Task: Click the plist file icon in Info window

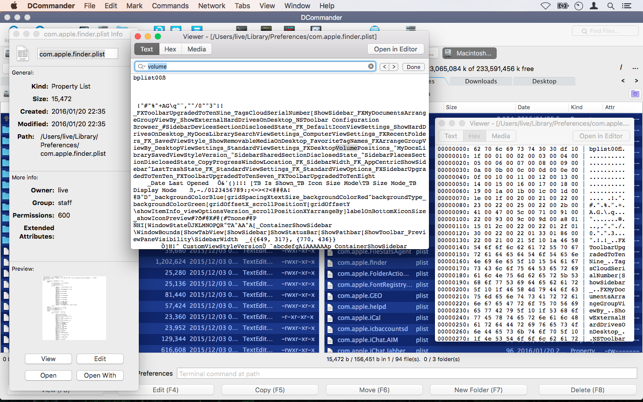Action: pyautogui.click(x=23, y=54)
